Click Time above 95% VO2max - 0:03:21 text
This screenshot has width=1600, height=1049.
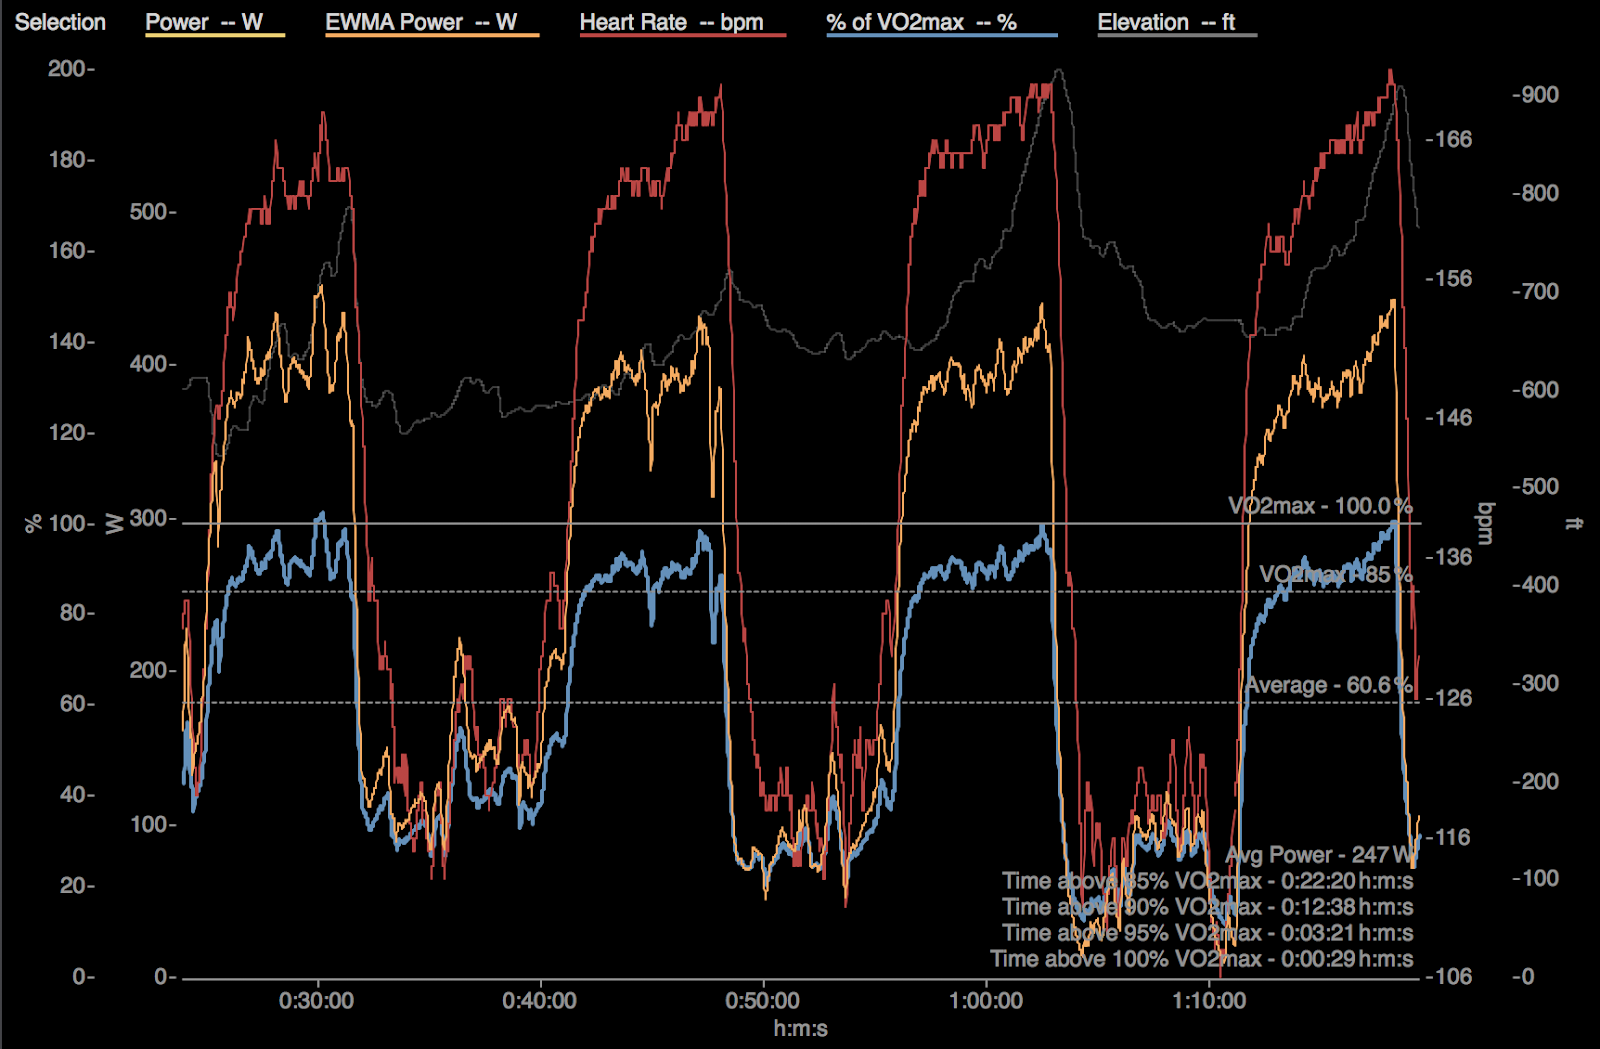click(x=1208, y=933)
